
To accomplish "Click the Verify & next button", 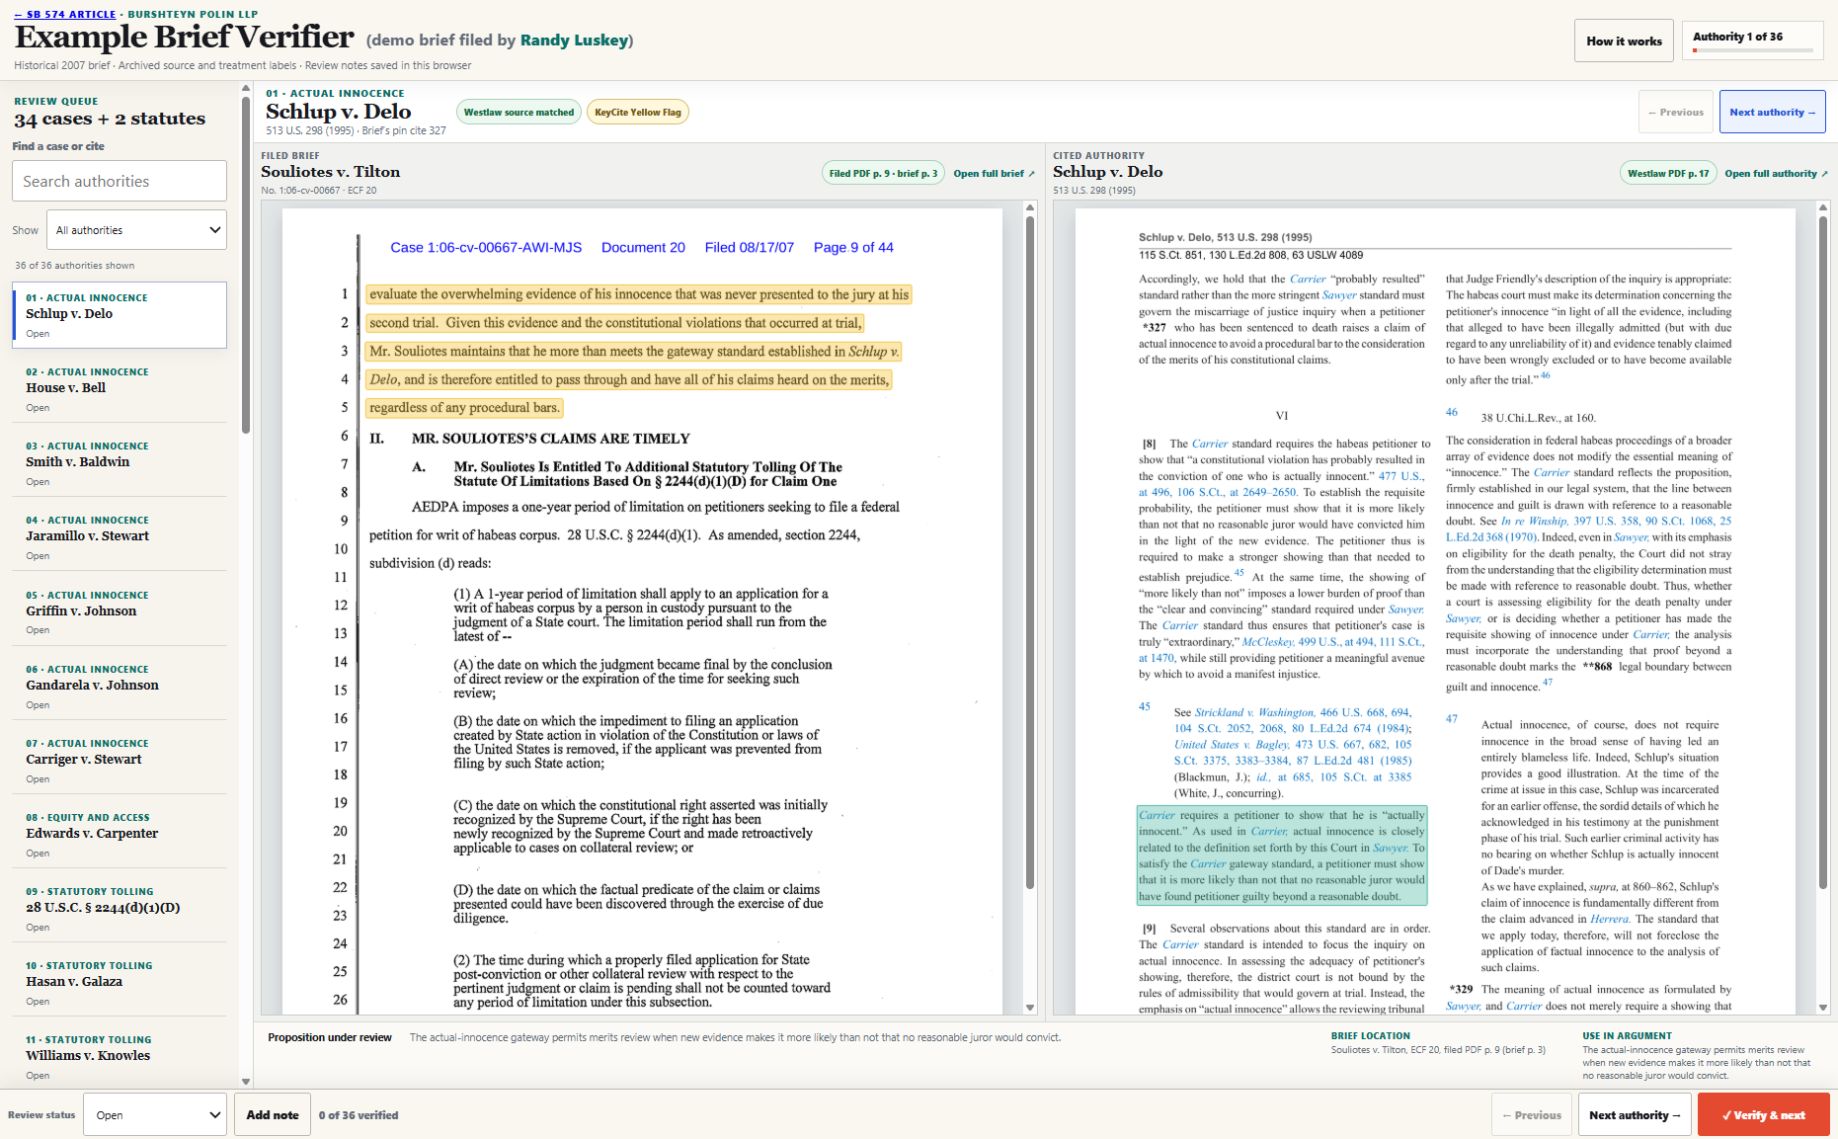I will click(1763, 1114).
